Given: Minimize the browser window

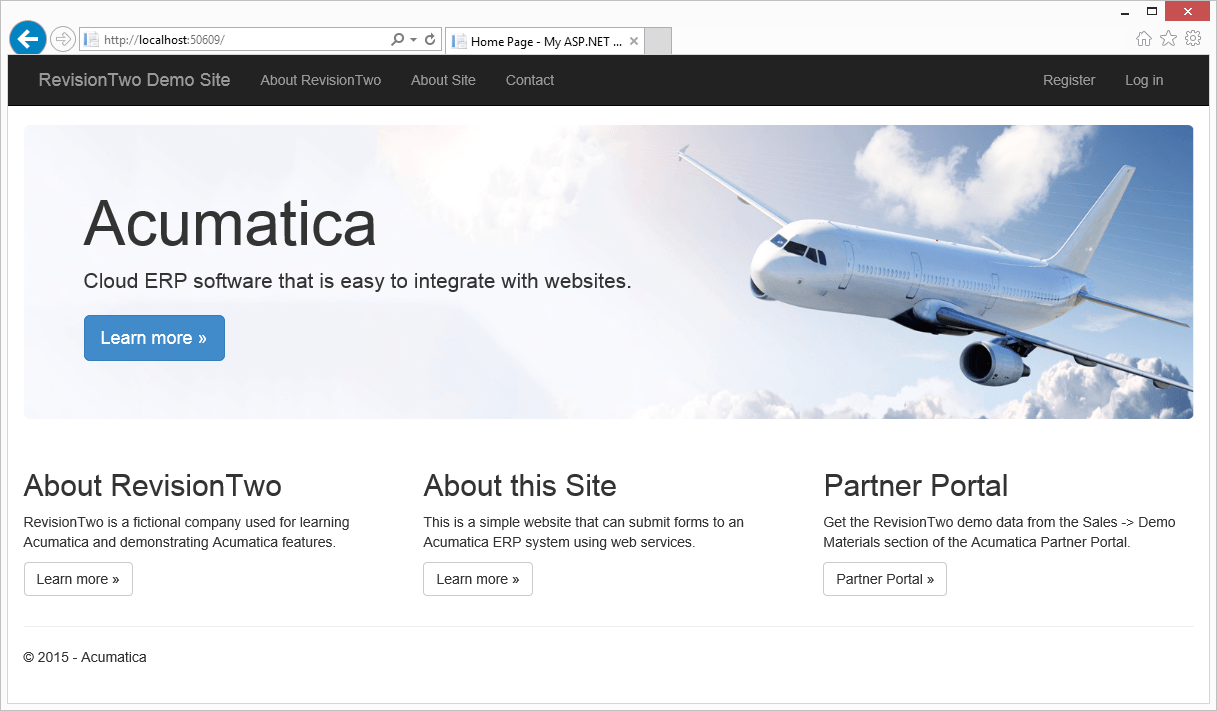Looking at the screenshot, I should (1126, 12).
